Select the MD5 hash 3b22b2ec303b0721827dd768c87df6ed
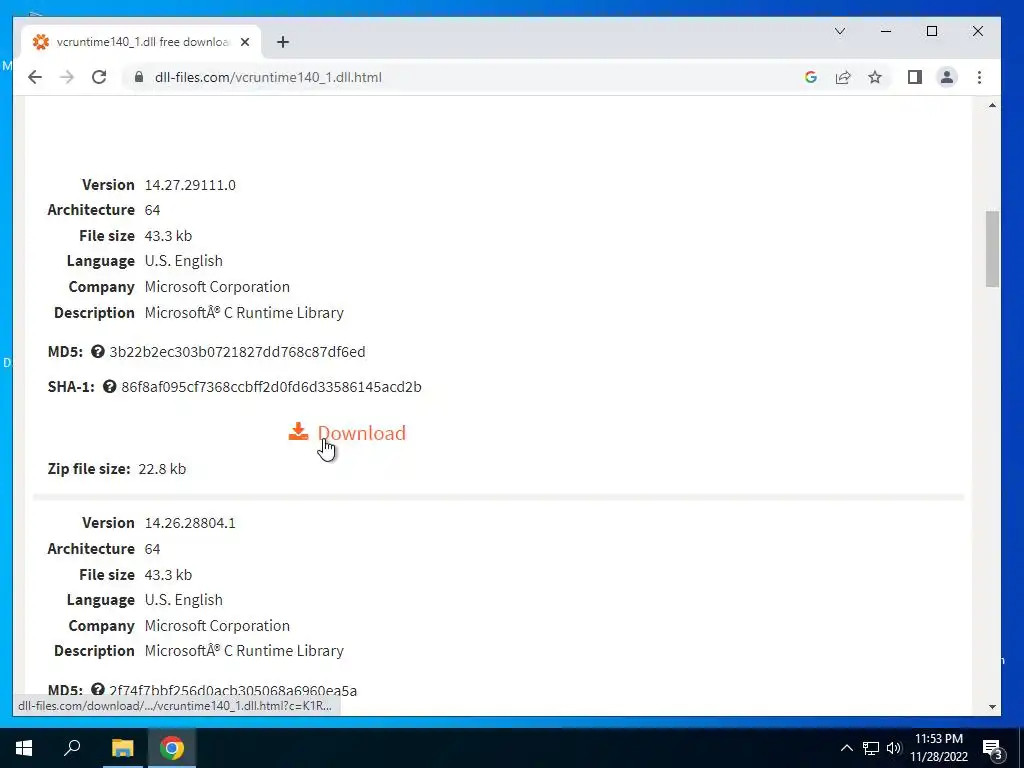Image resolution: width=1024 pixels, height=768 pixels. (x=238, y=351)
